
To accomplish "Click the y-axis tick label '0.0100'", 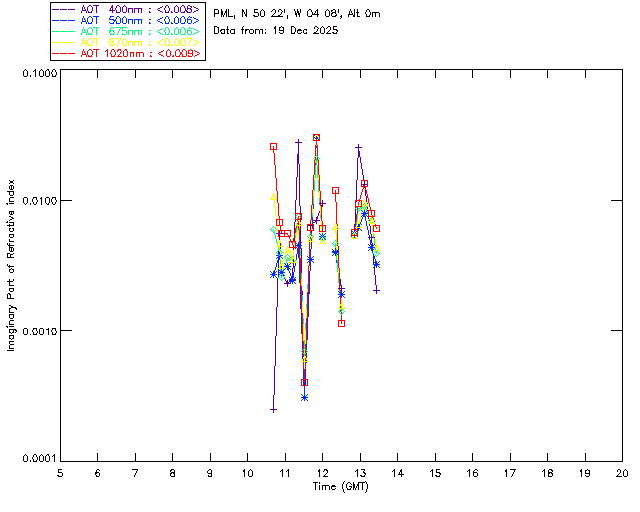I will click(39, 201).
